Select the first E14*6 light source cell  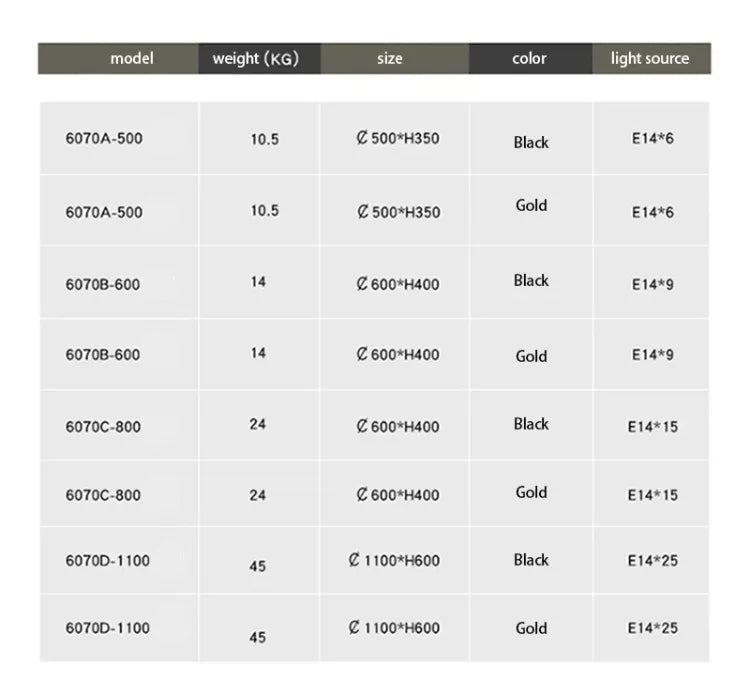653,138
